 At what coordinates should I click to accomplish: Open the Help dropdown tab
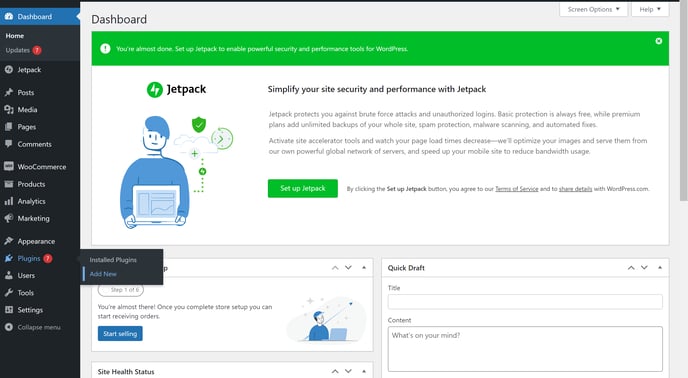(650, 9)
